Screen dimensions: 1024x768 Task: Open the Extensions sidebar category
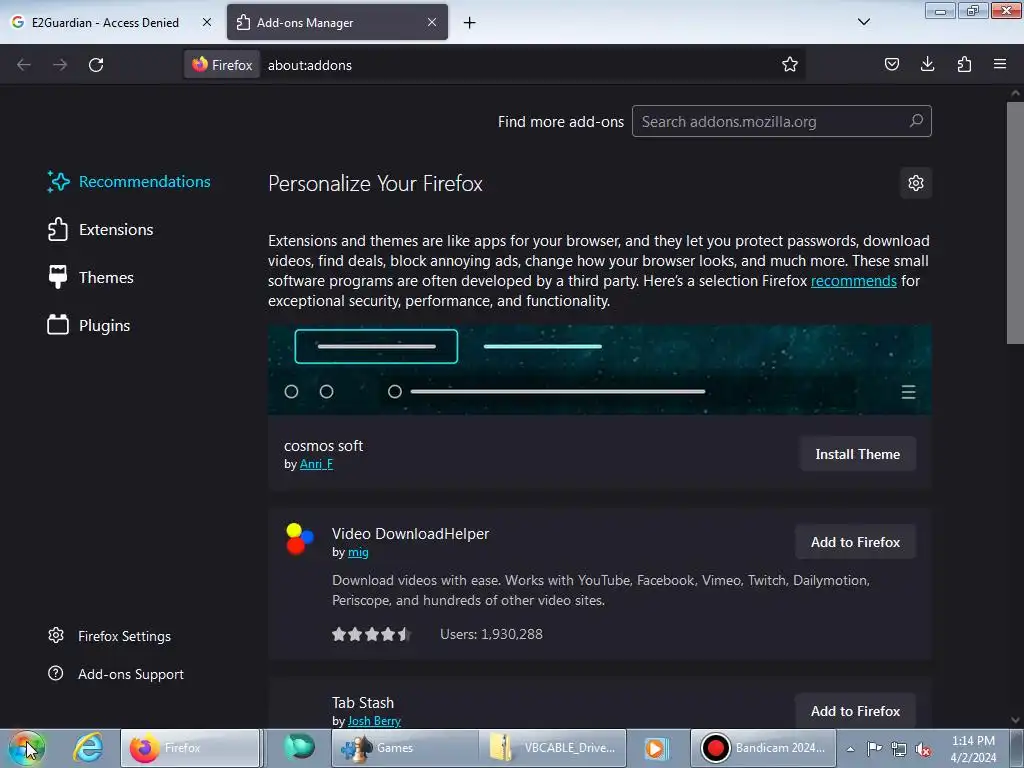point(101,229)
